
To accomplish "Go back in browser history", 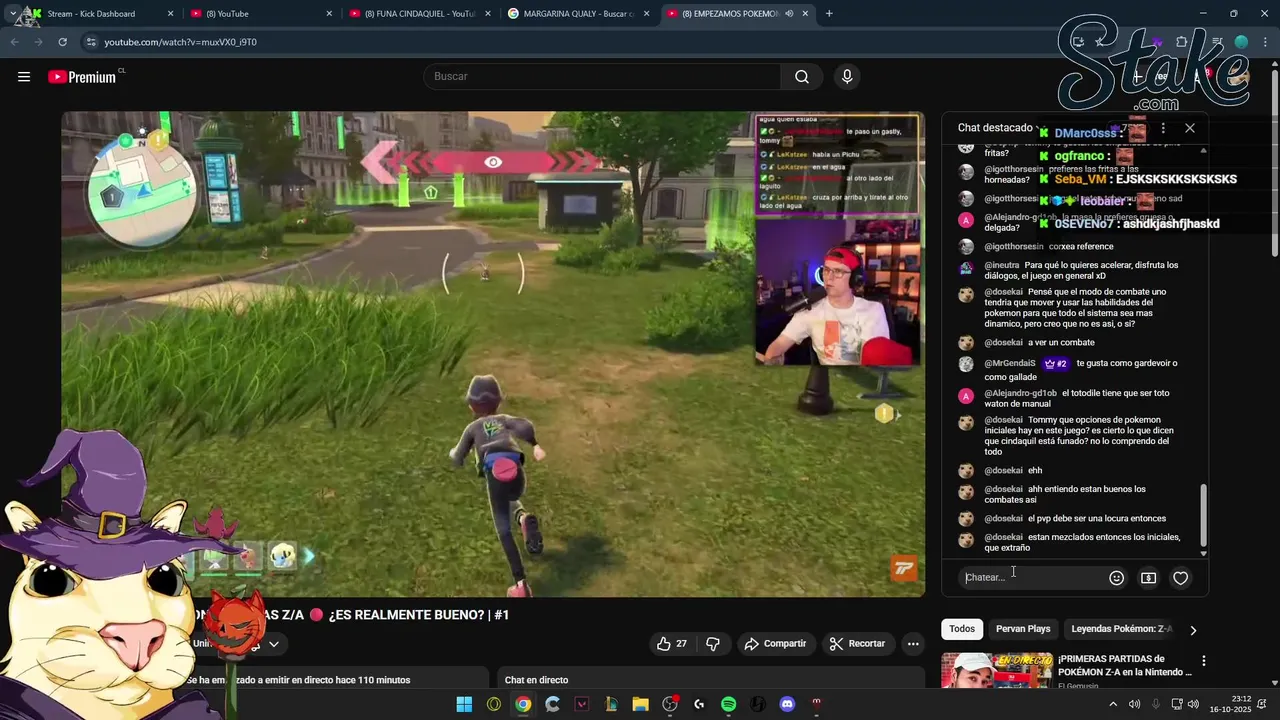I will (14, 42).
